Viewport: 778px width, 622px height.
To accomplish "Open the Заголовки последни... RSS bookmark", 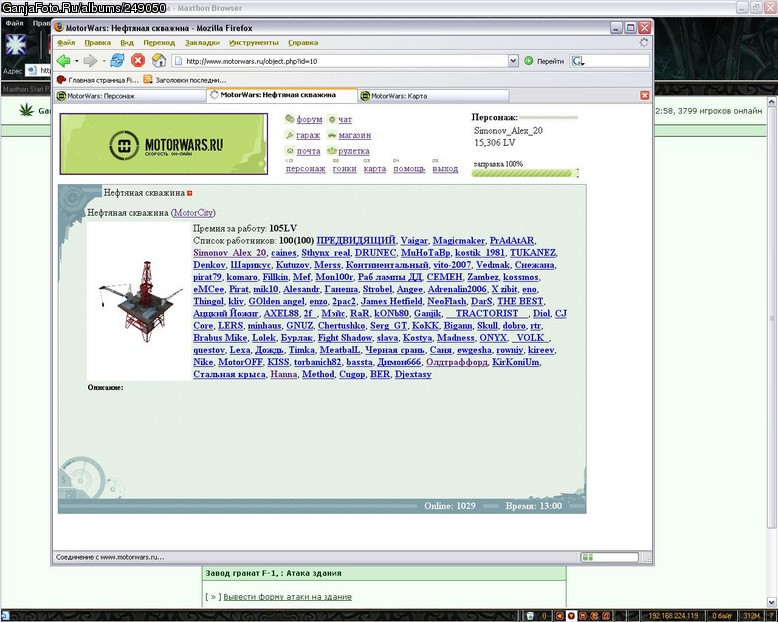I will pyautogui.click(x=185, y=79).
